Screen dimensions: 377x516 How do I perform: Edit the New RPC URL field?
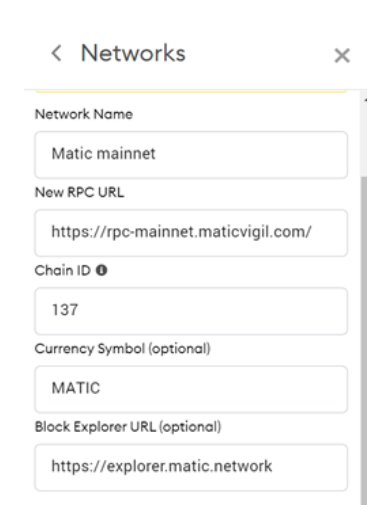191,233
